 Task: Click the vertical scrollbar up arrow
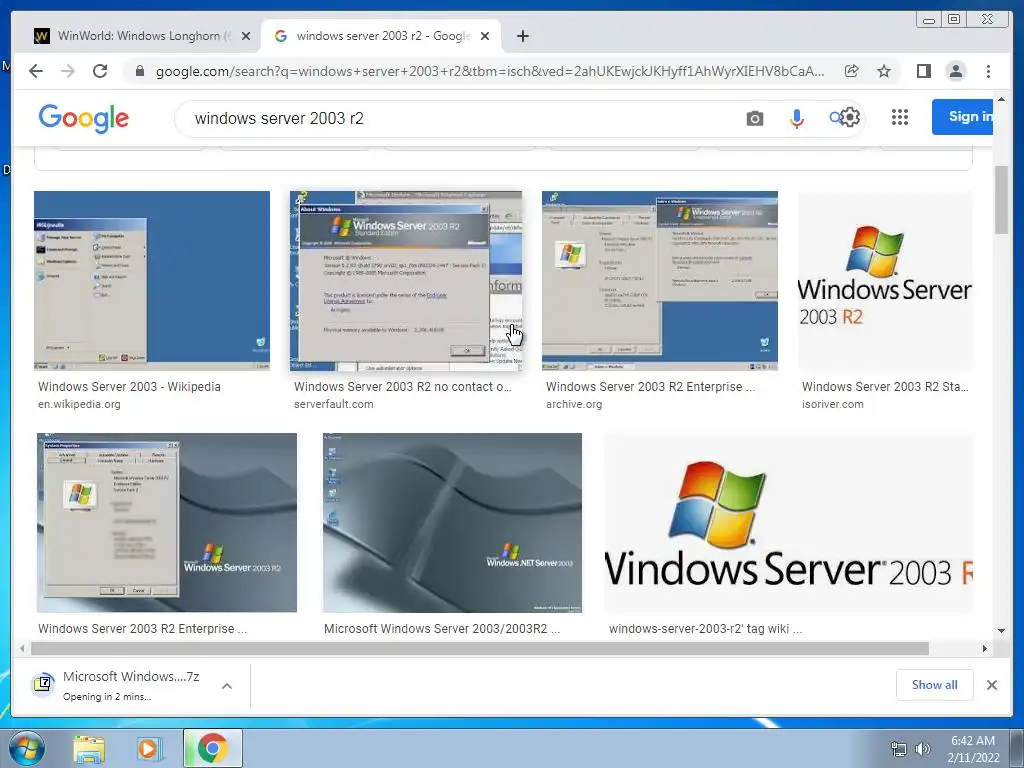coord(1001,99)
